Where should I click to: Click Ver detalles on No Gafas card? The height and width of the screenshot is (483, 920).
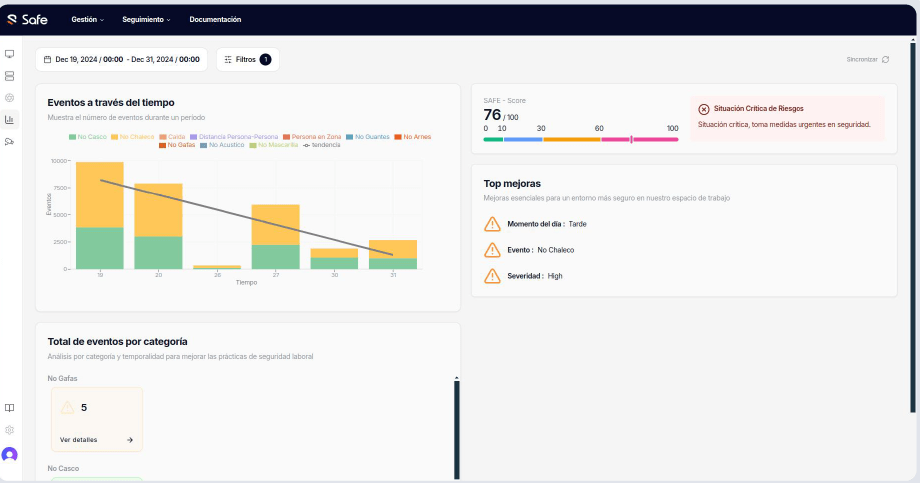79,439
